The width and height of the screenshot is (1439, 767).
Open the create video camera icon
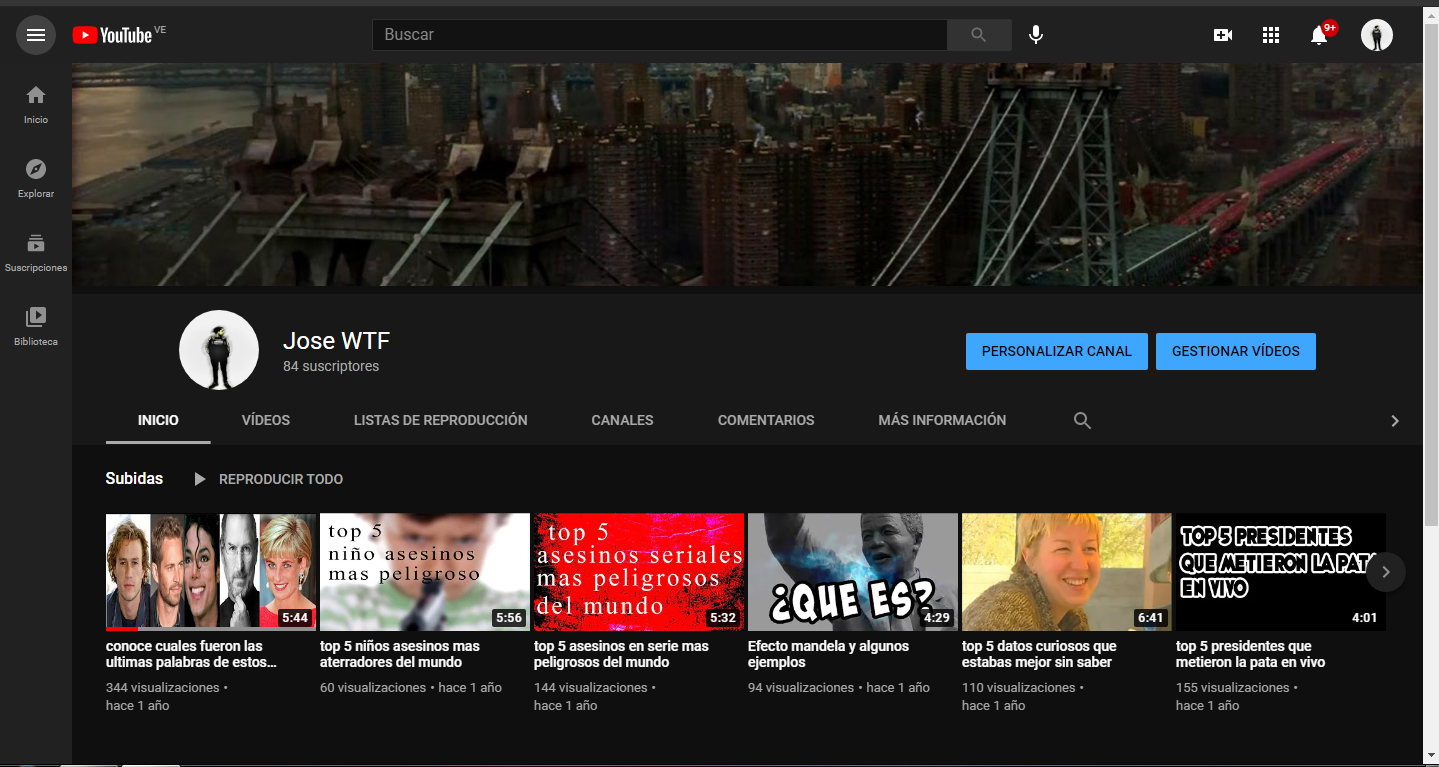click(1222, 35)
